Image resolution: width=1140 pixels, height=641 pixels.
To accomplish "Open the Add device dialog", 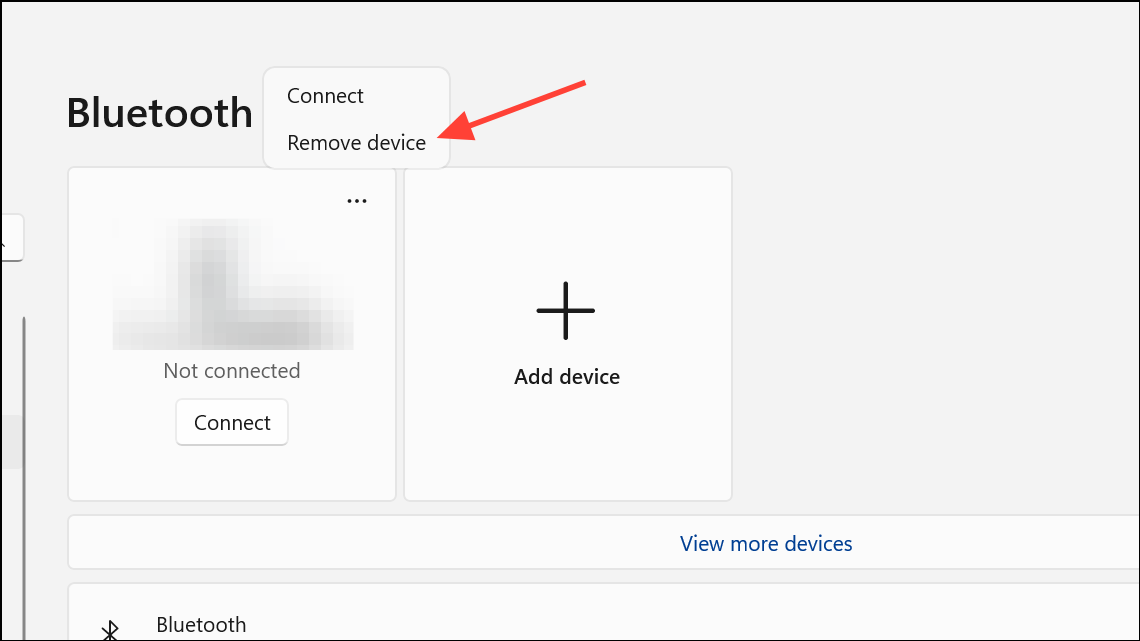I will pyautogui.click(x=566, y=333).
